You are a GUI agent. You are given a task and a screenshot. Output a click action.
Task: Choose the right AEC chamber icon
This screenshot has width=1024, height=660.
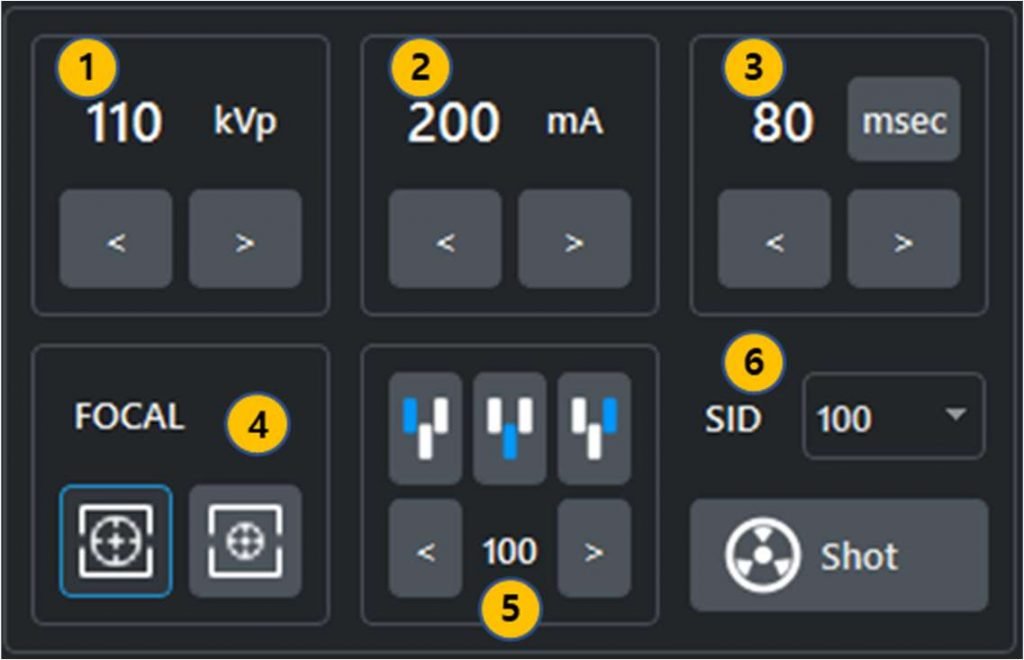pyautogui.click(x=594, y=428)
